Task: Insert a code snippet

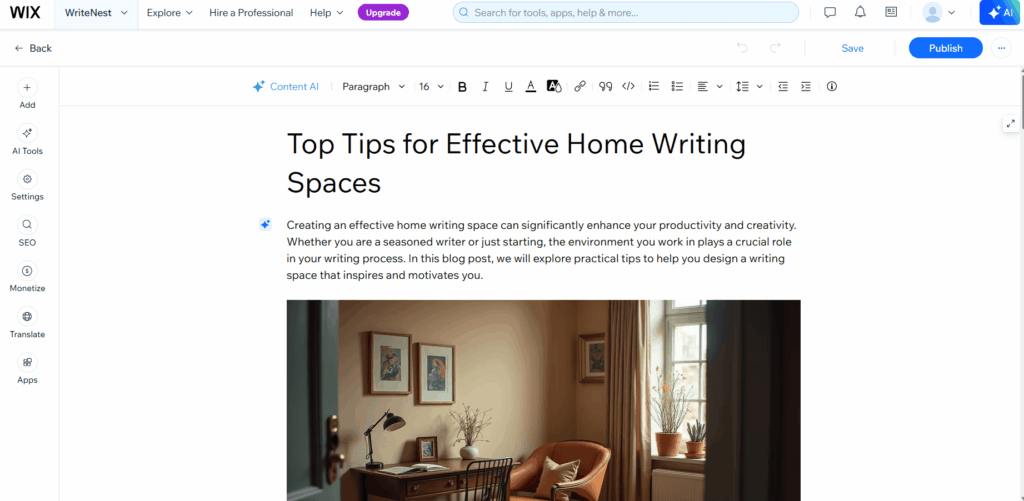Action: click(x=628, y=86)
